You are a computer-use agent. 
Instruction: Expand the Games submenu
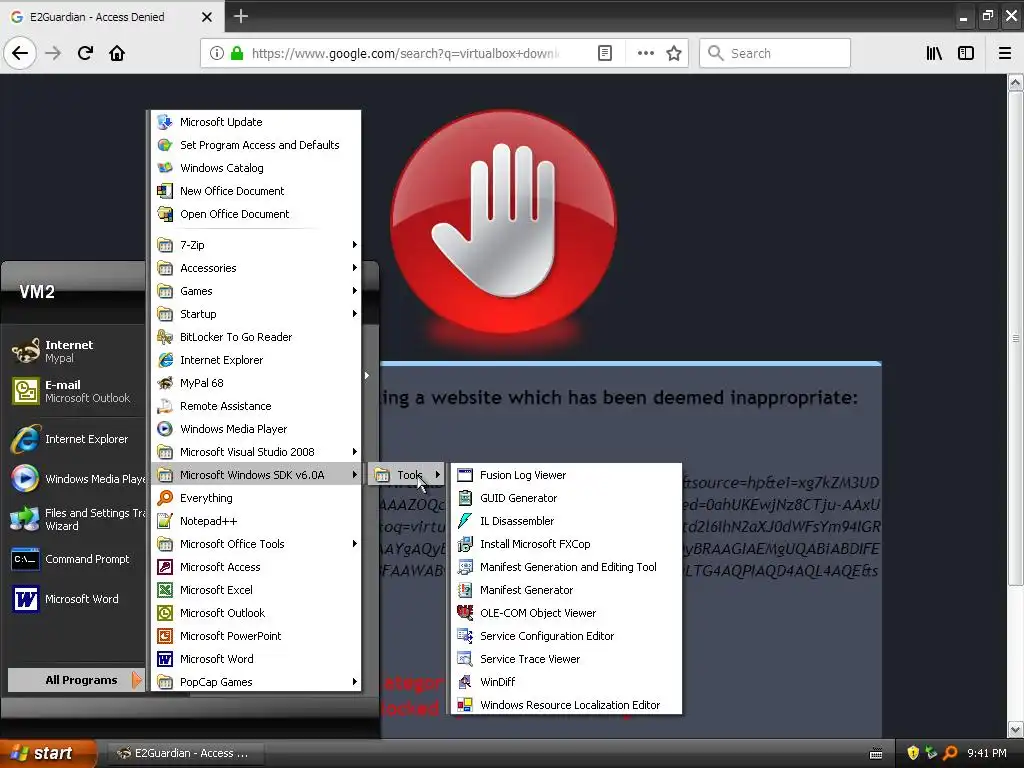point(257,291)
